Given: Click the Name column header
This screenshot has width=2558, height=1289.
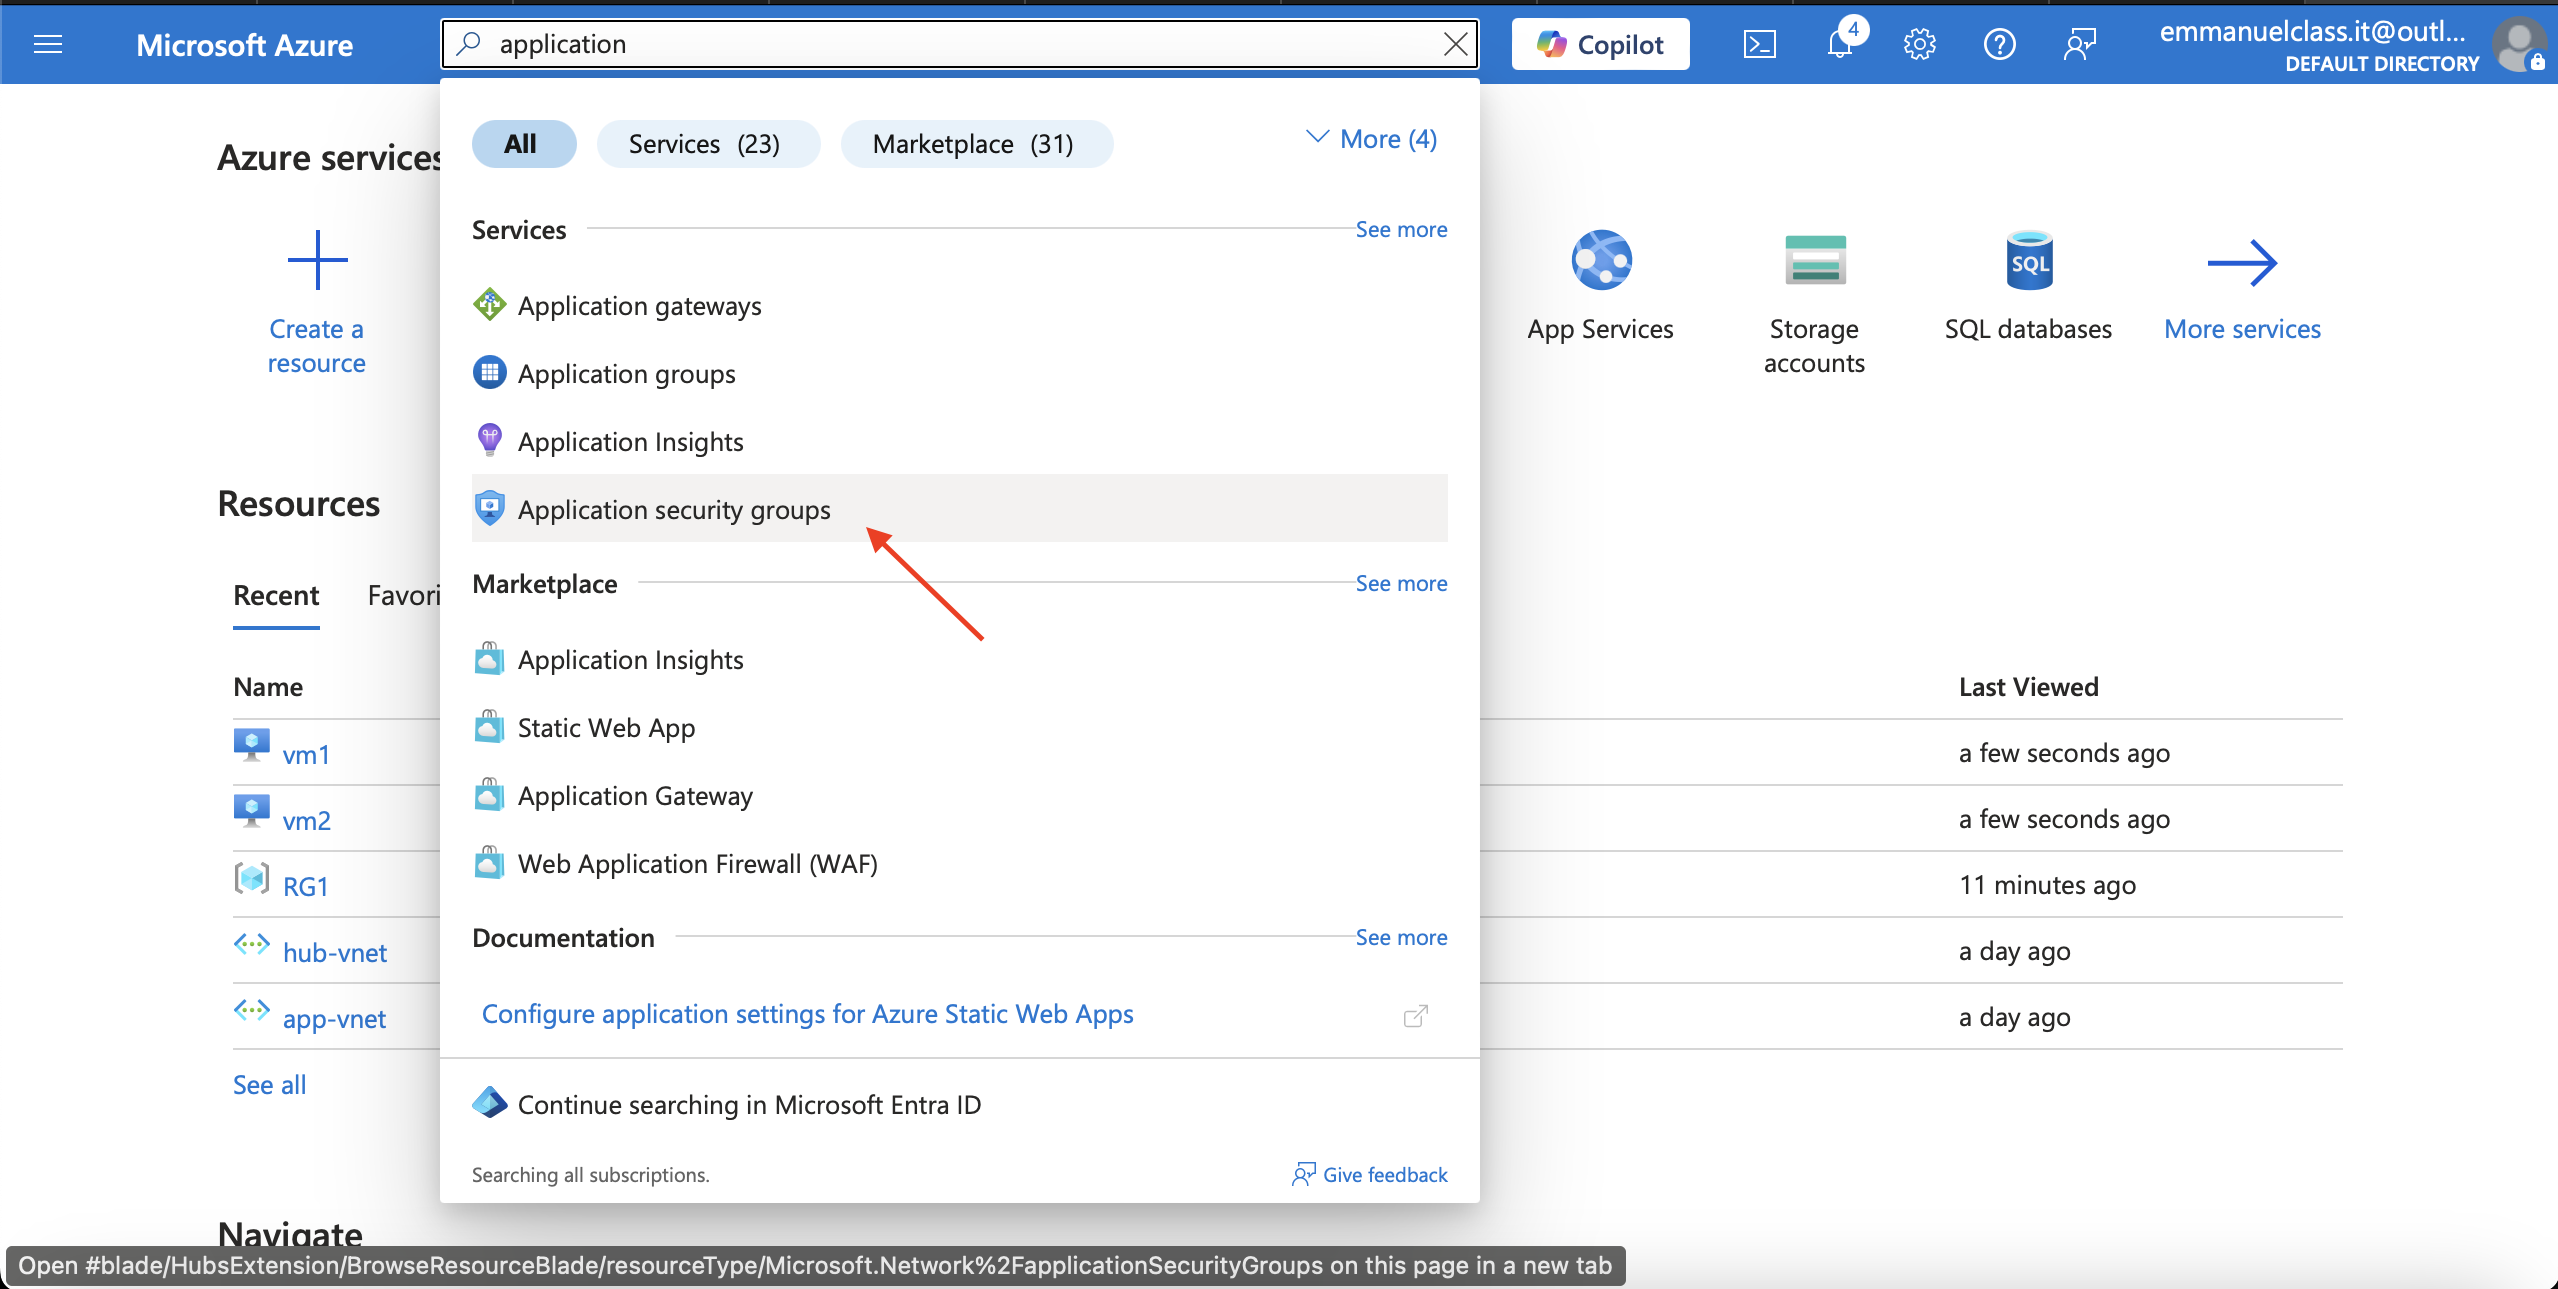Looking at the screenshot, I should pyautogui.click(x=268, y=687).
